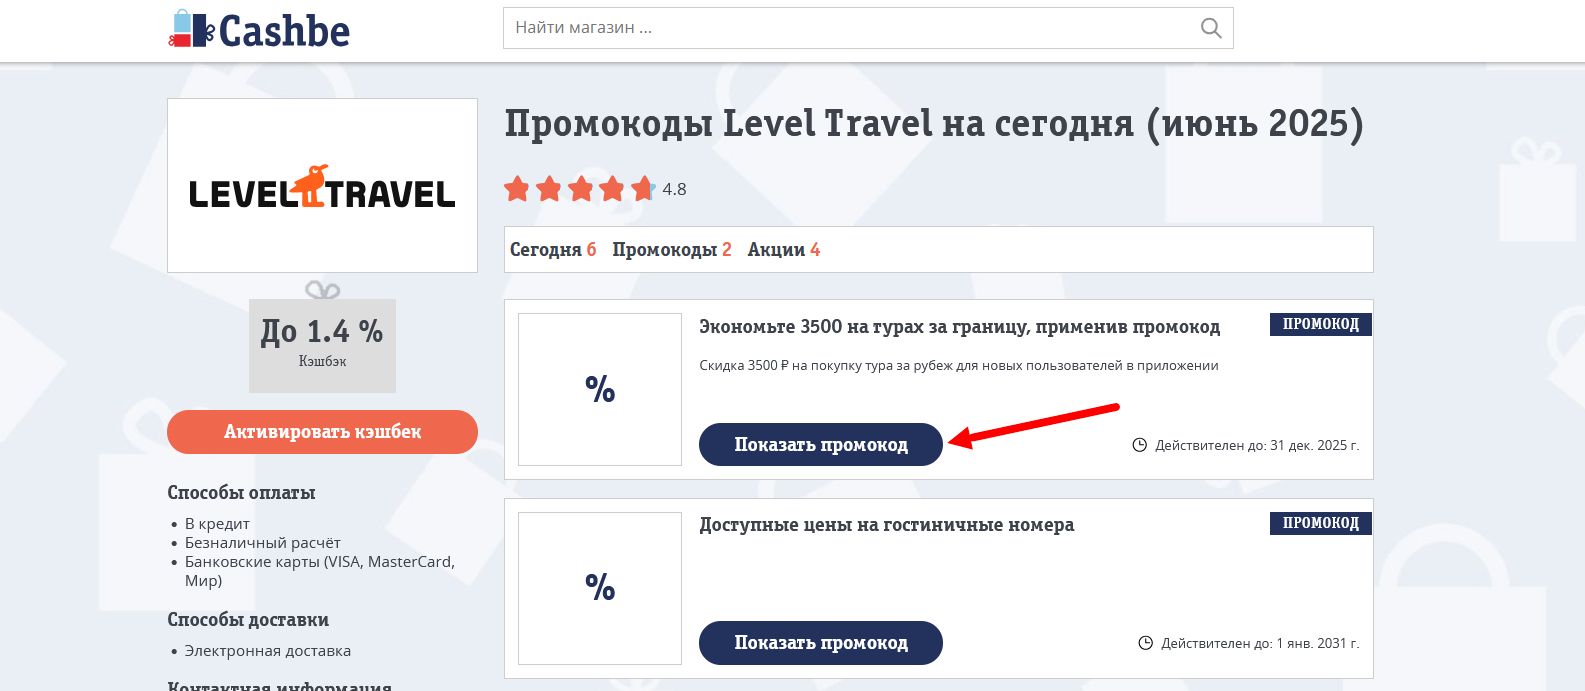Click the star rating icons
The width and height of the screenshot is (1585, 691).
[580, 188]
